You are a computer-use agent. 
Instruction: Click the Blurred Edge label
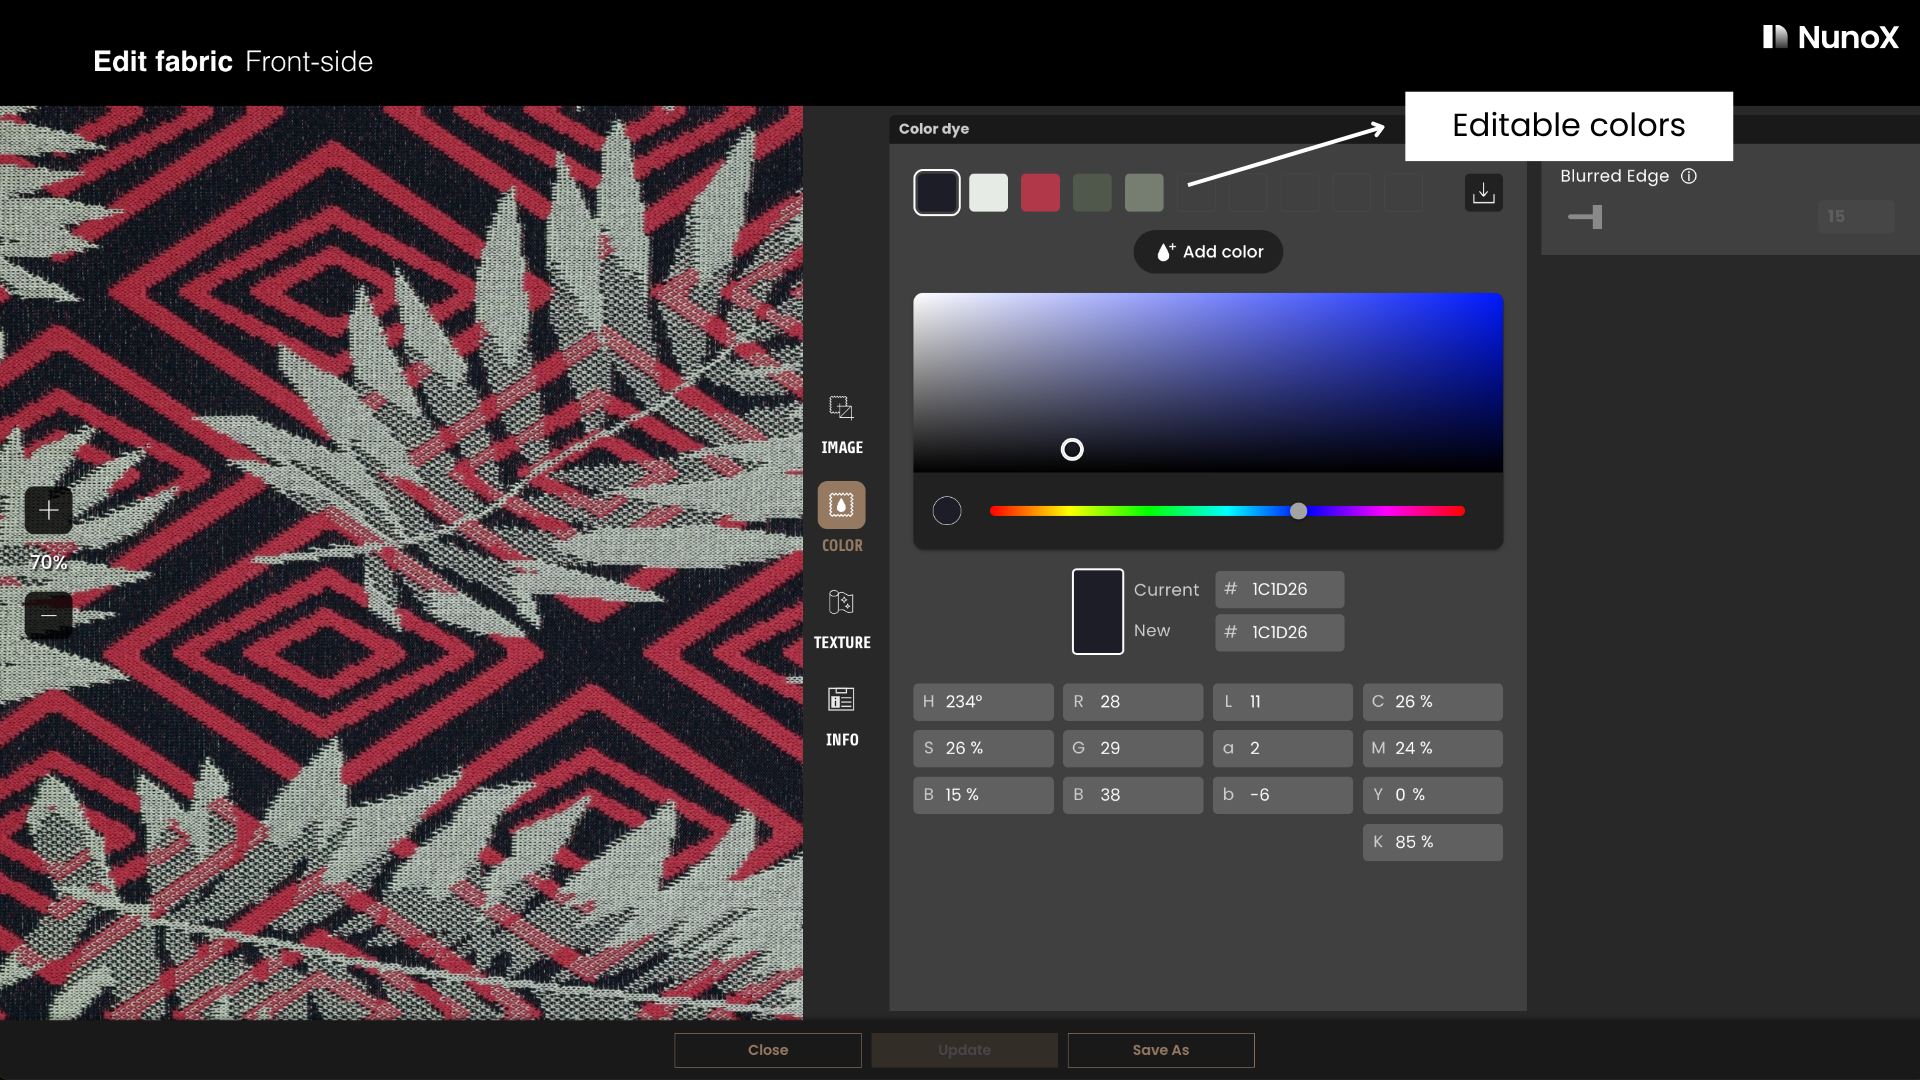1614,176
